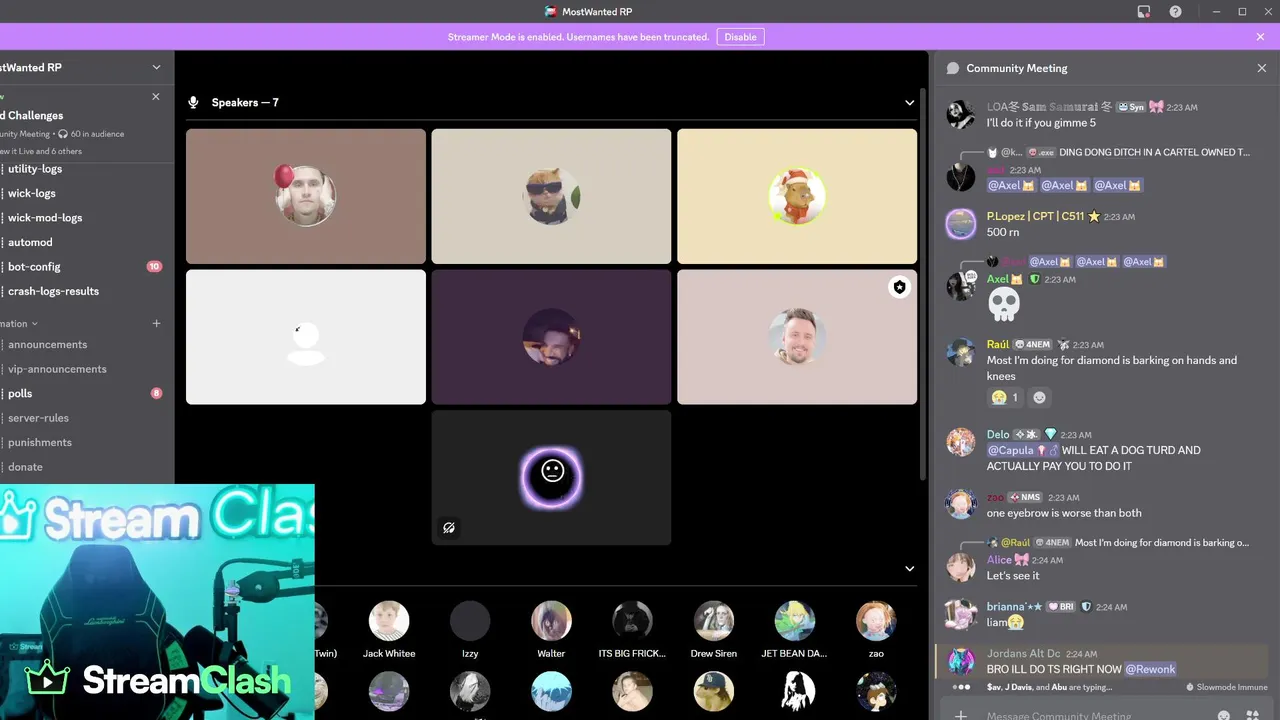Disable Streamer Mode via banner button
The image size is (1280, 720).
pos(740,37)
